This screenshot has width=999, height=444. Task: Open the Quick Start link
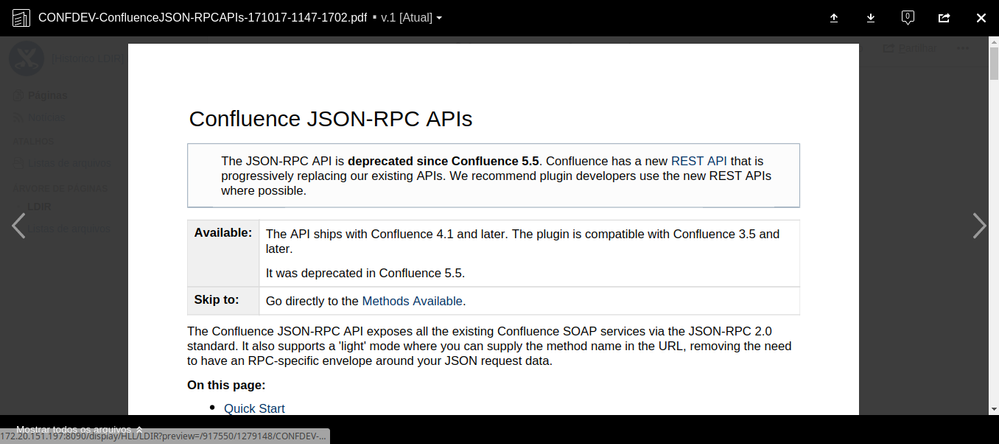click(254, 409)
